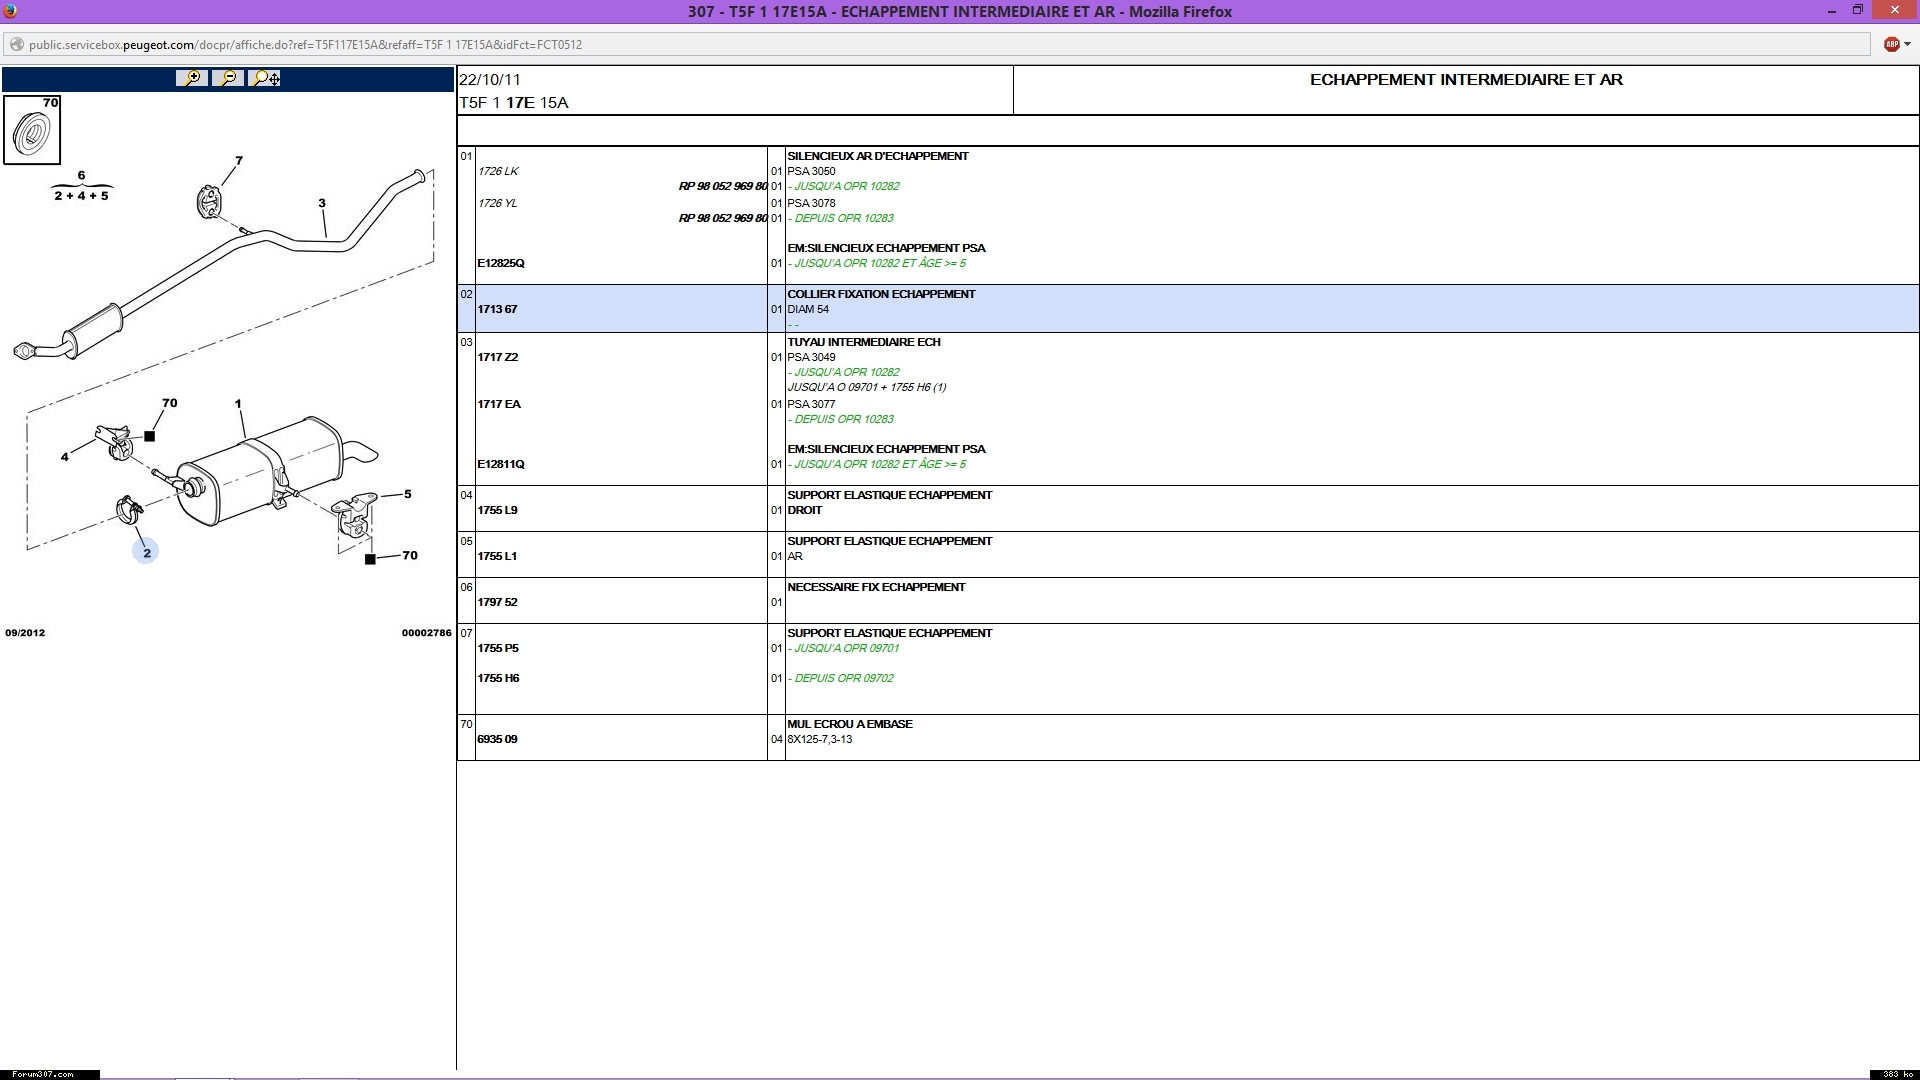
Task: Click callout number 7 in the diagram
Action: (239, 160)
